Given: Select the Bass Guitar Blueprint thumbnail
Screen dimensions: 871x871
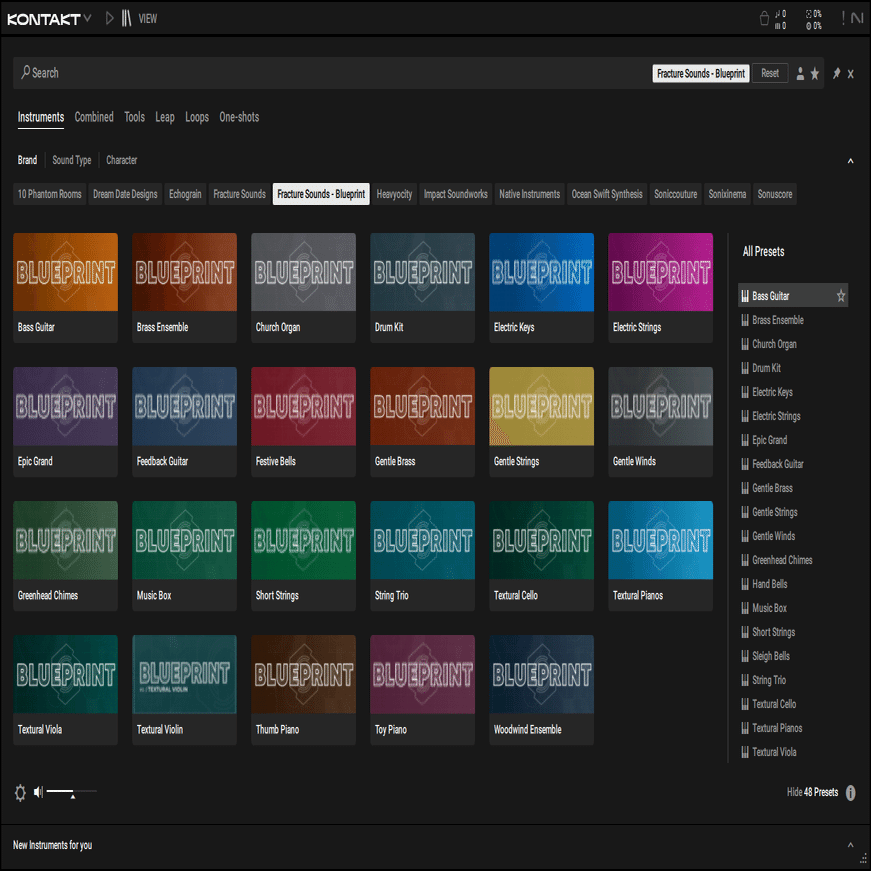Looking at the screenshot, I should (x=66, y=272).
